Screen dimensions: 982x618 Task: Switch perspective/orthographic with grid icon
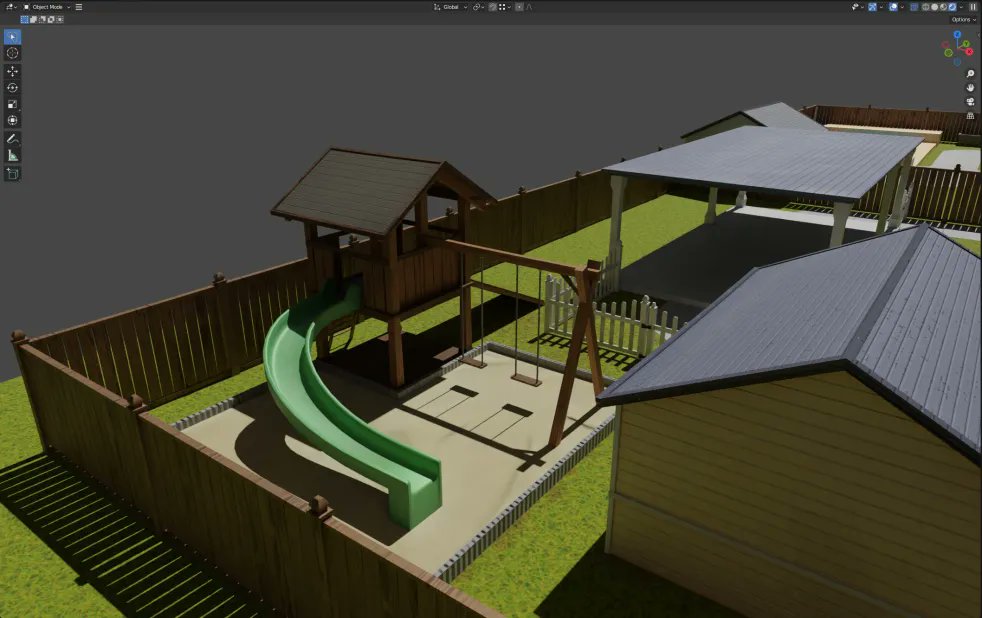[x=970, y=116]
